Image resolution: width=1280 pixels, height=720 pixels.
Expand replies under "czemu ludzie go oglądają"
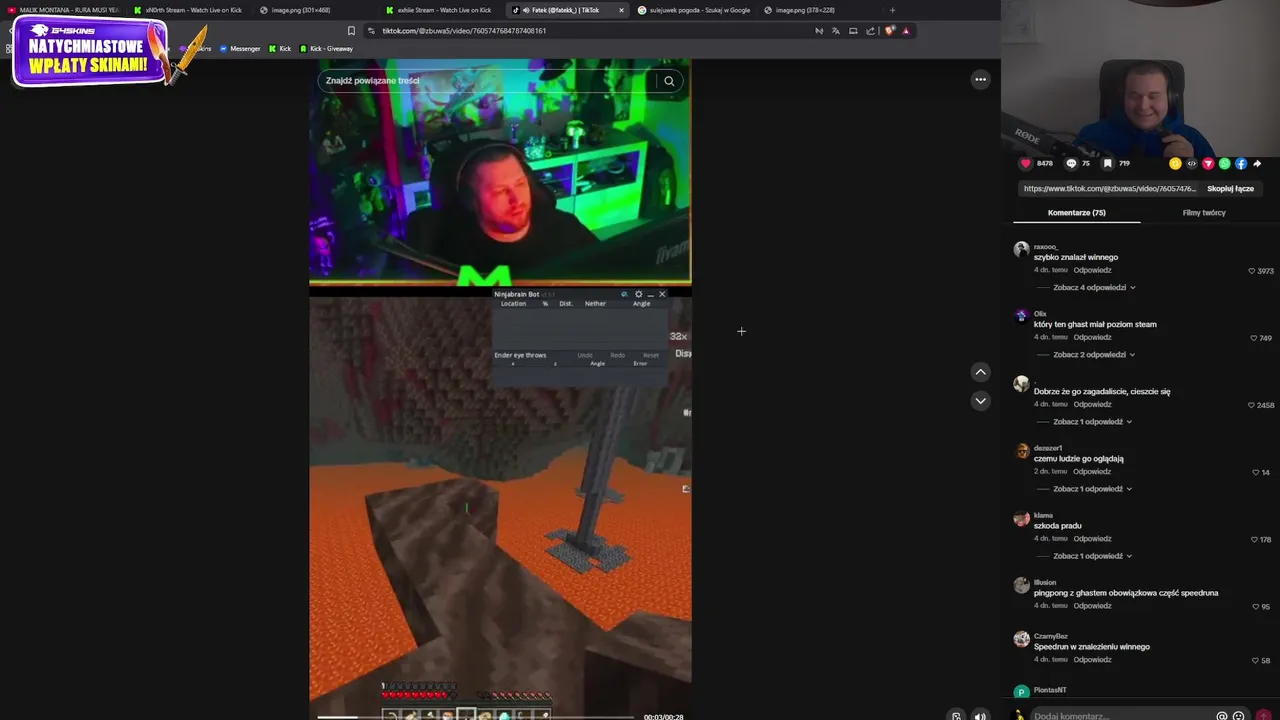click(1093, 488)
